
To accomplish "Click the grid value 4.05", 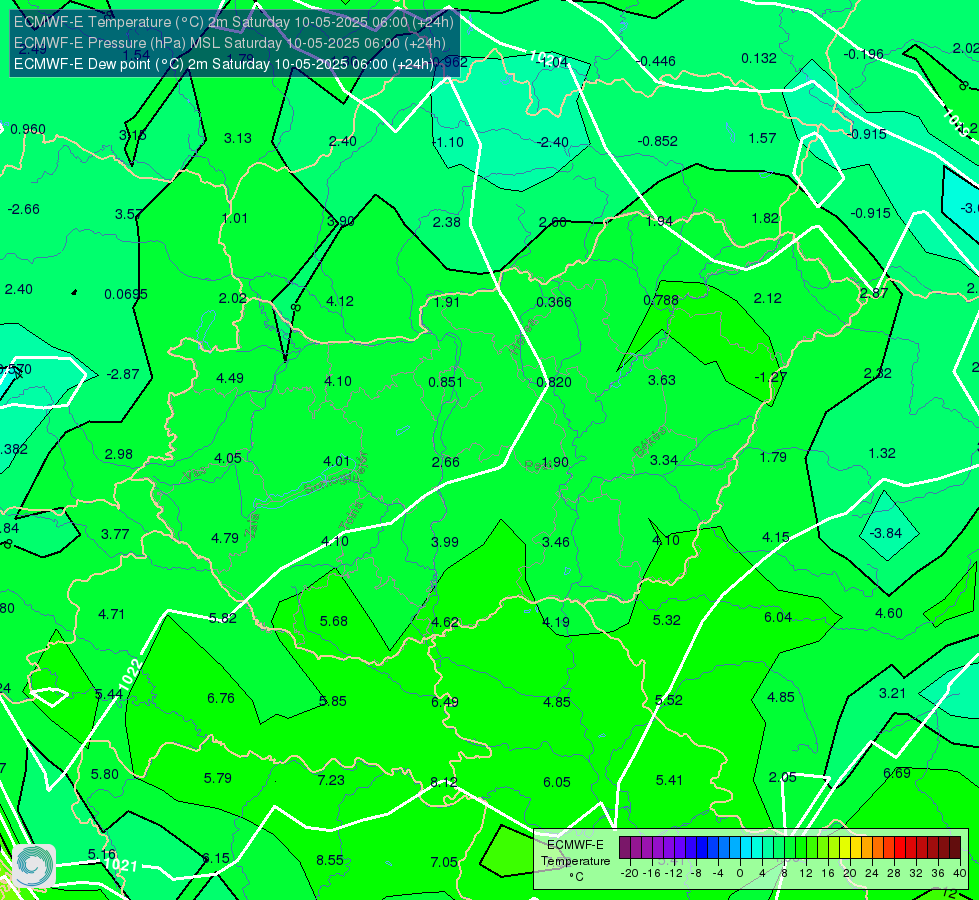I will 227,458.
